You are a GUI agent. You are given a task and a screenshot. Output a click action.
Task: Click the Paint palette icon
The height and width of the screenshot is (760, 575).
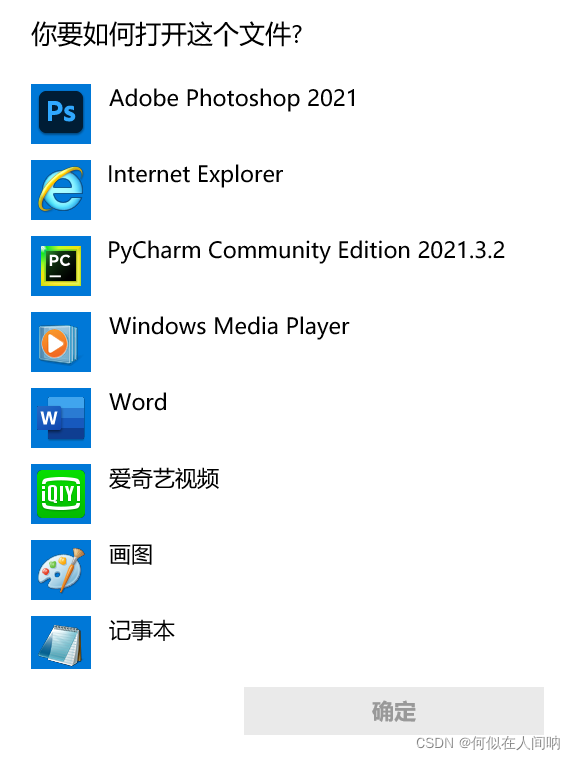click(61, 570)
